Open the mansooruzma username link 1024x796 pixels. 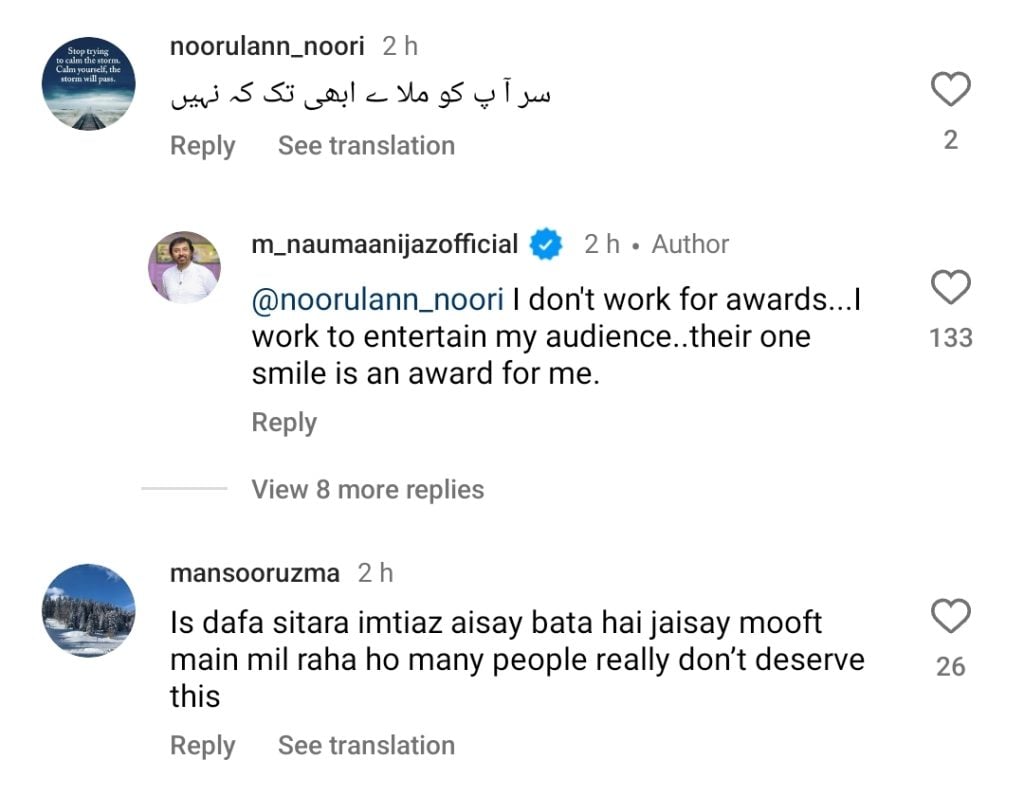pyautogui.click(x=255, y=574)
